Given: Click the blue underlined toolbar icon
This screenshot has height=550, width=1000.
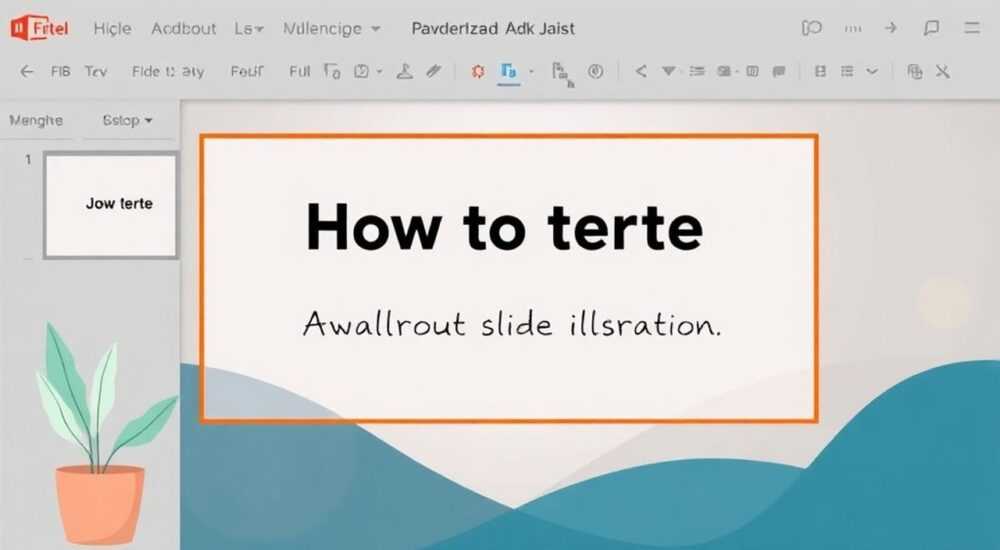Looking at the screenshot, I should 508,72.
